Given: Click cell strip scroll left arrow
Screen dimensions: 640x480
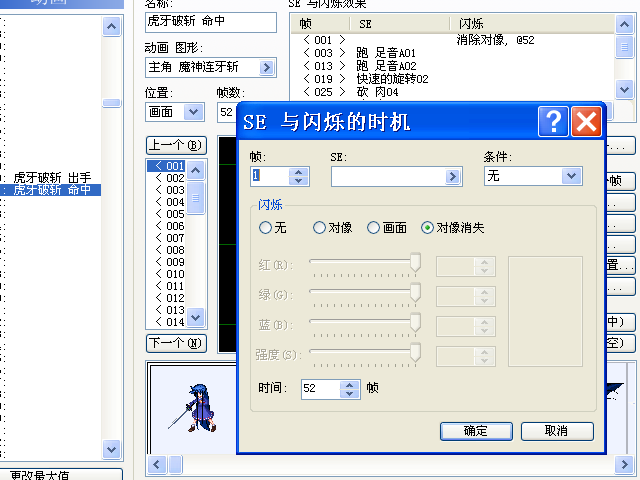Looking at the screenshot, I should [156, 464].
